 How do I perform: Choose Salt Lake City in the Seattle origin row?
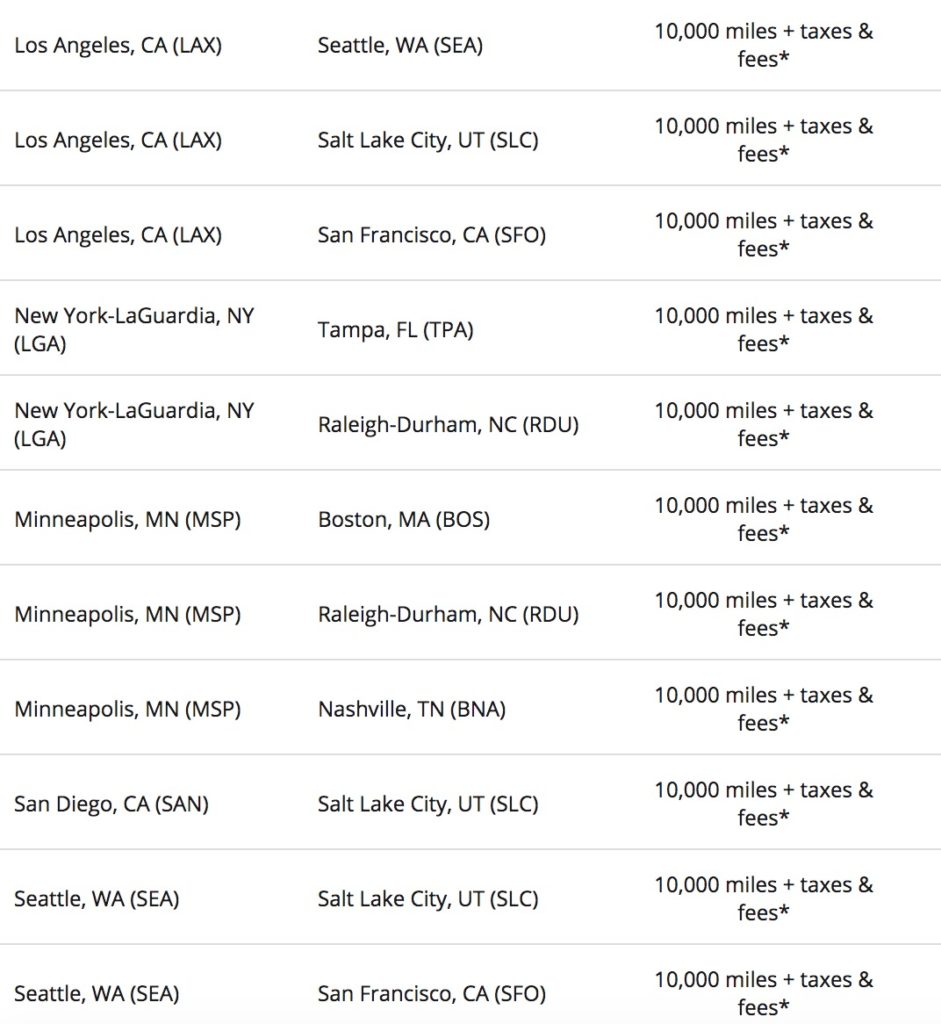point(427,900)
